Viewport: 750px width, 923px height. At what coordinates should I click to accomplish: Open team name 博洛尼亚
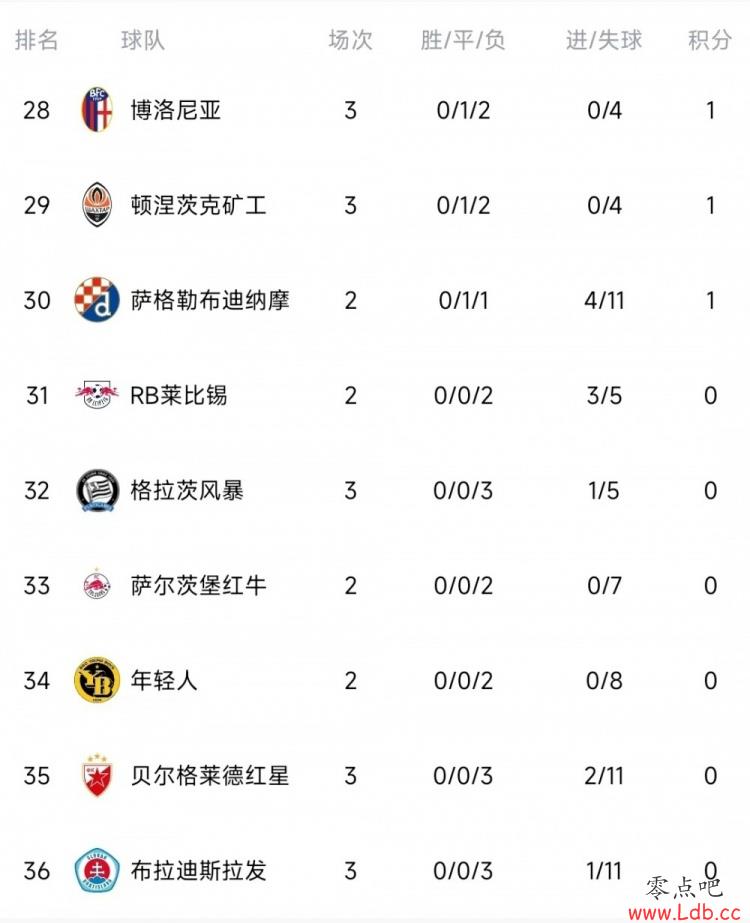(x=176, y=110)
